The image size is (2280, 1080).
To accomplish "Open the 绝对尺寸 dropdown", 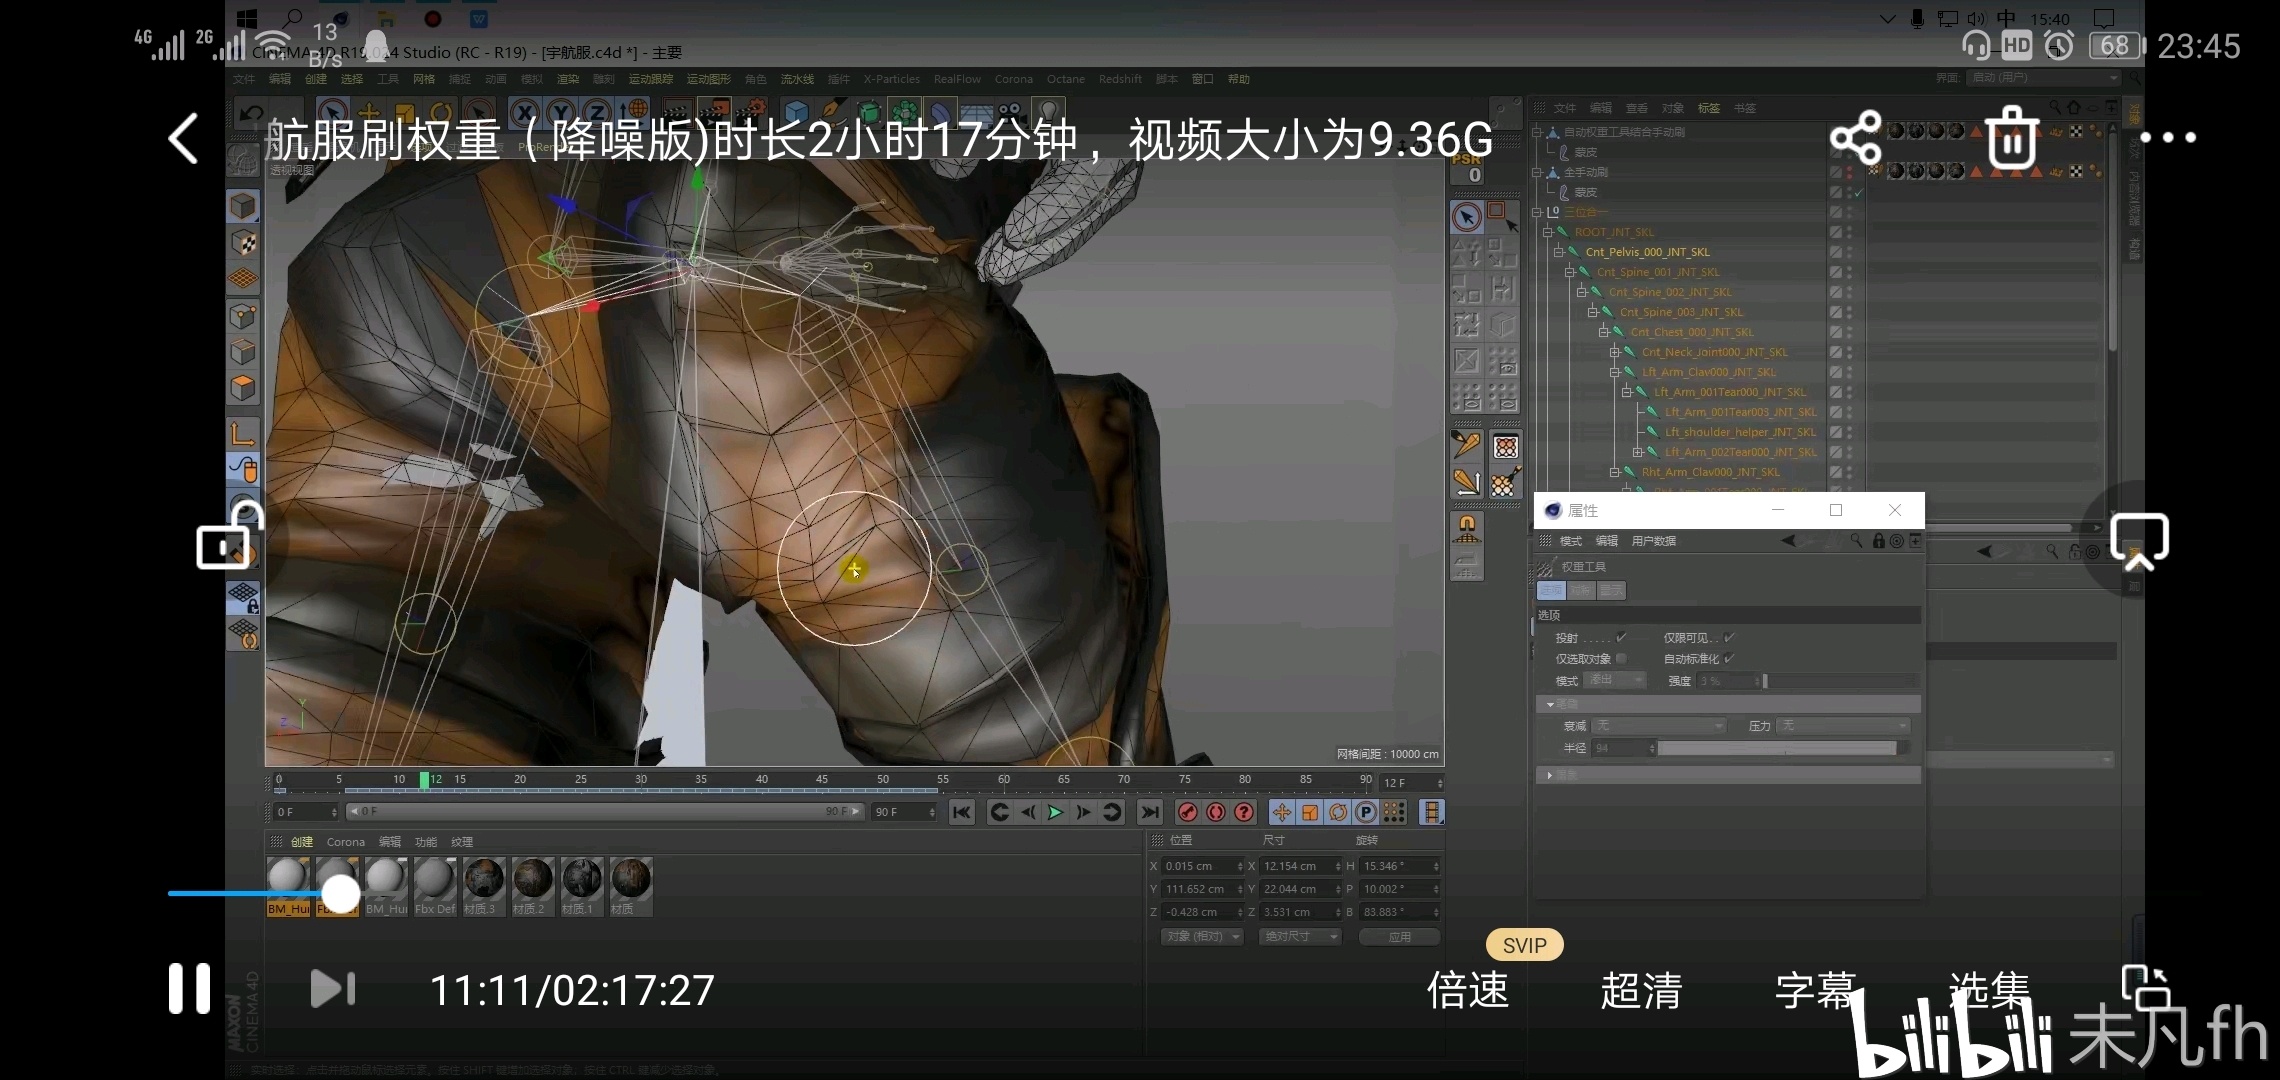I will click(x=1300, y=936).
